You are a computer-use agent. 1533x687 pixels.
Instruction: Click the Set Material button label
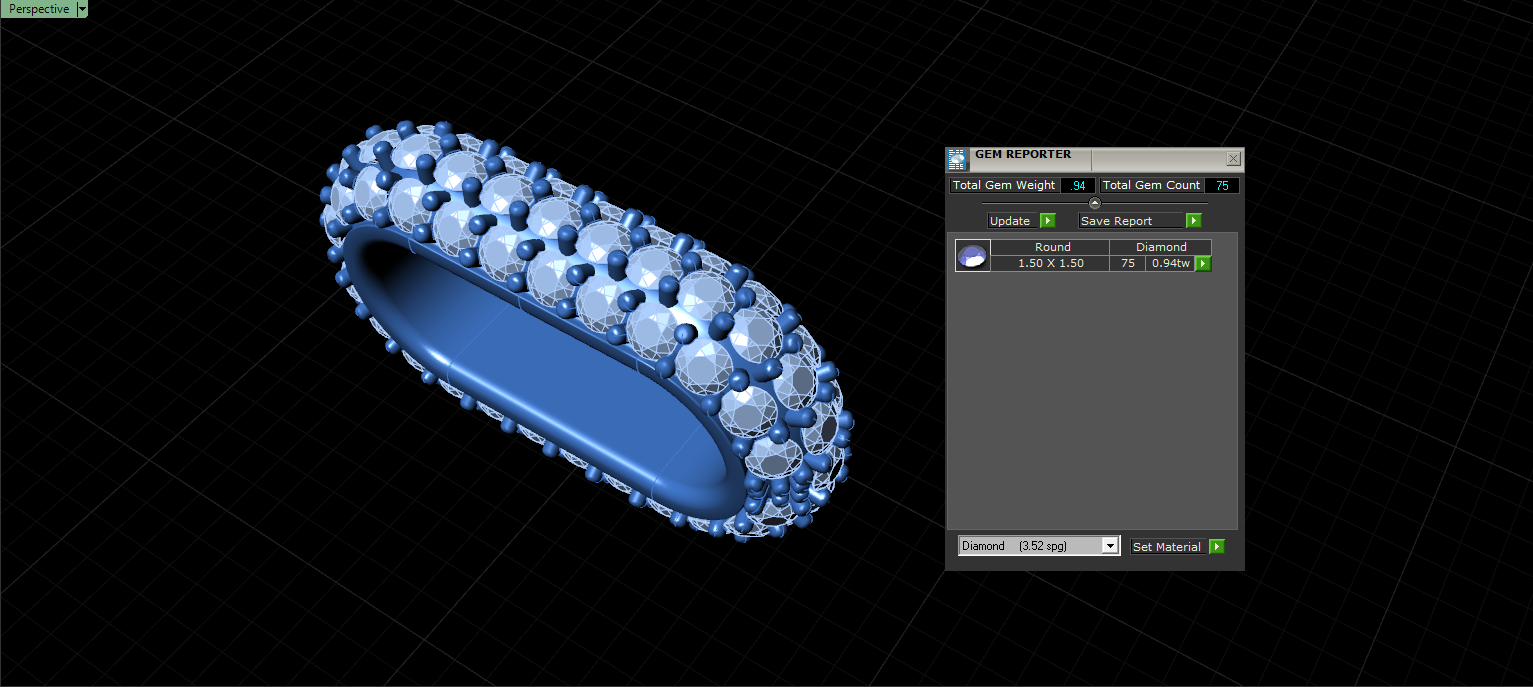[1166, 547]
